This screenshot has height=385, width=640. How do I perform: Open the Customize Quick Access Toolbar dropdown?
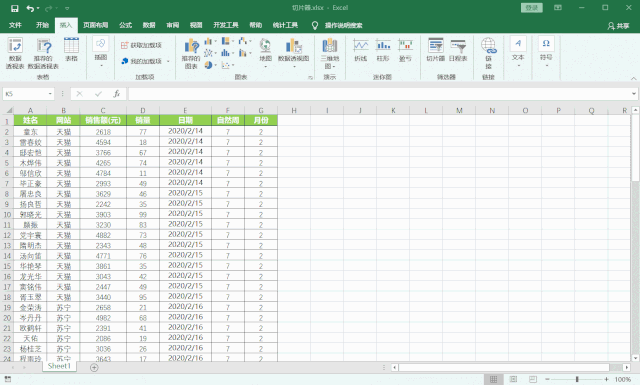point(67,8)
